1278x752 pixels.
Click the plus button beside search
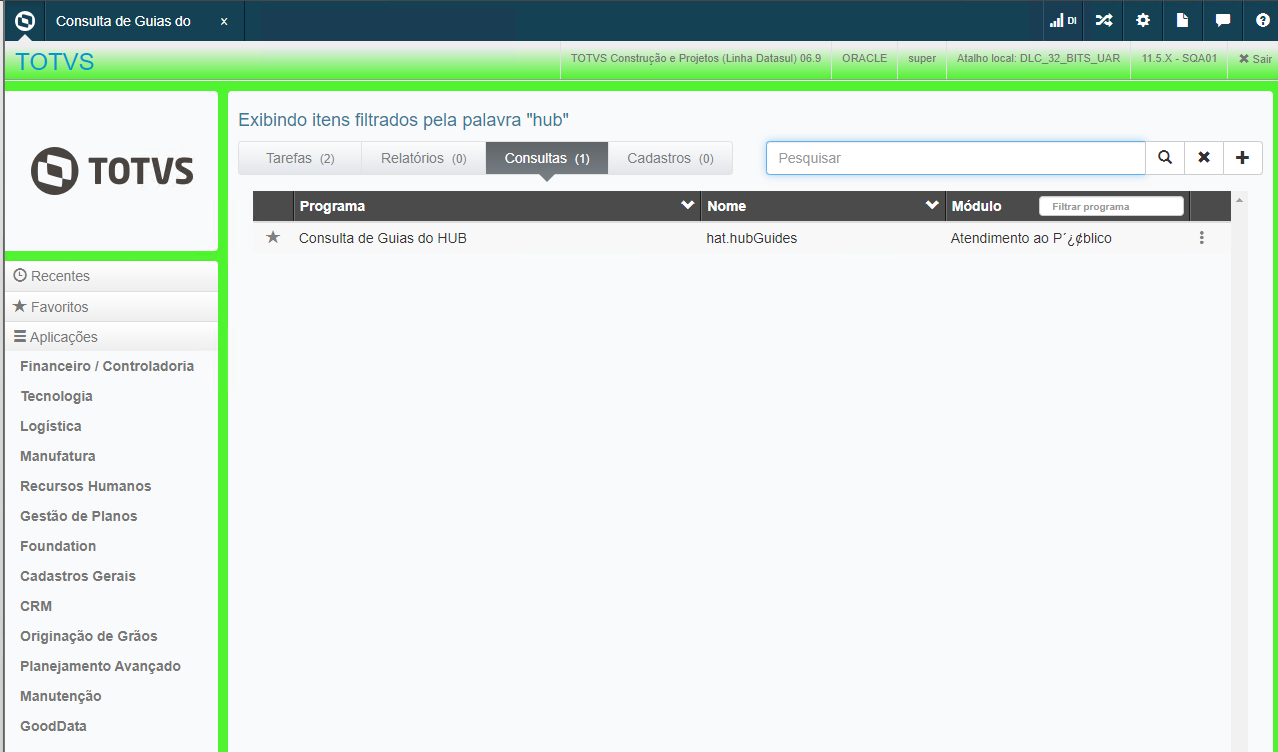(x=1243, y=158)
